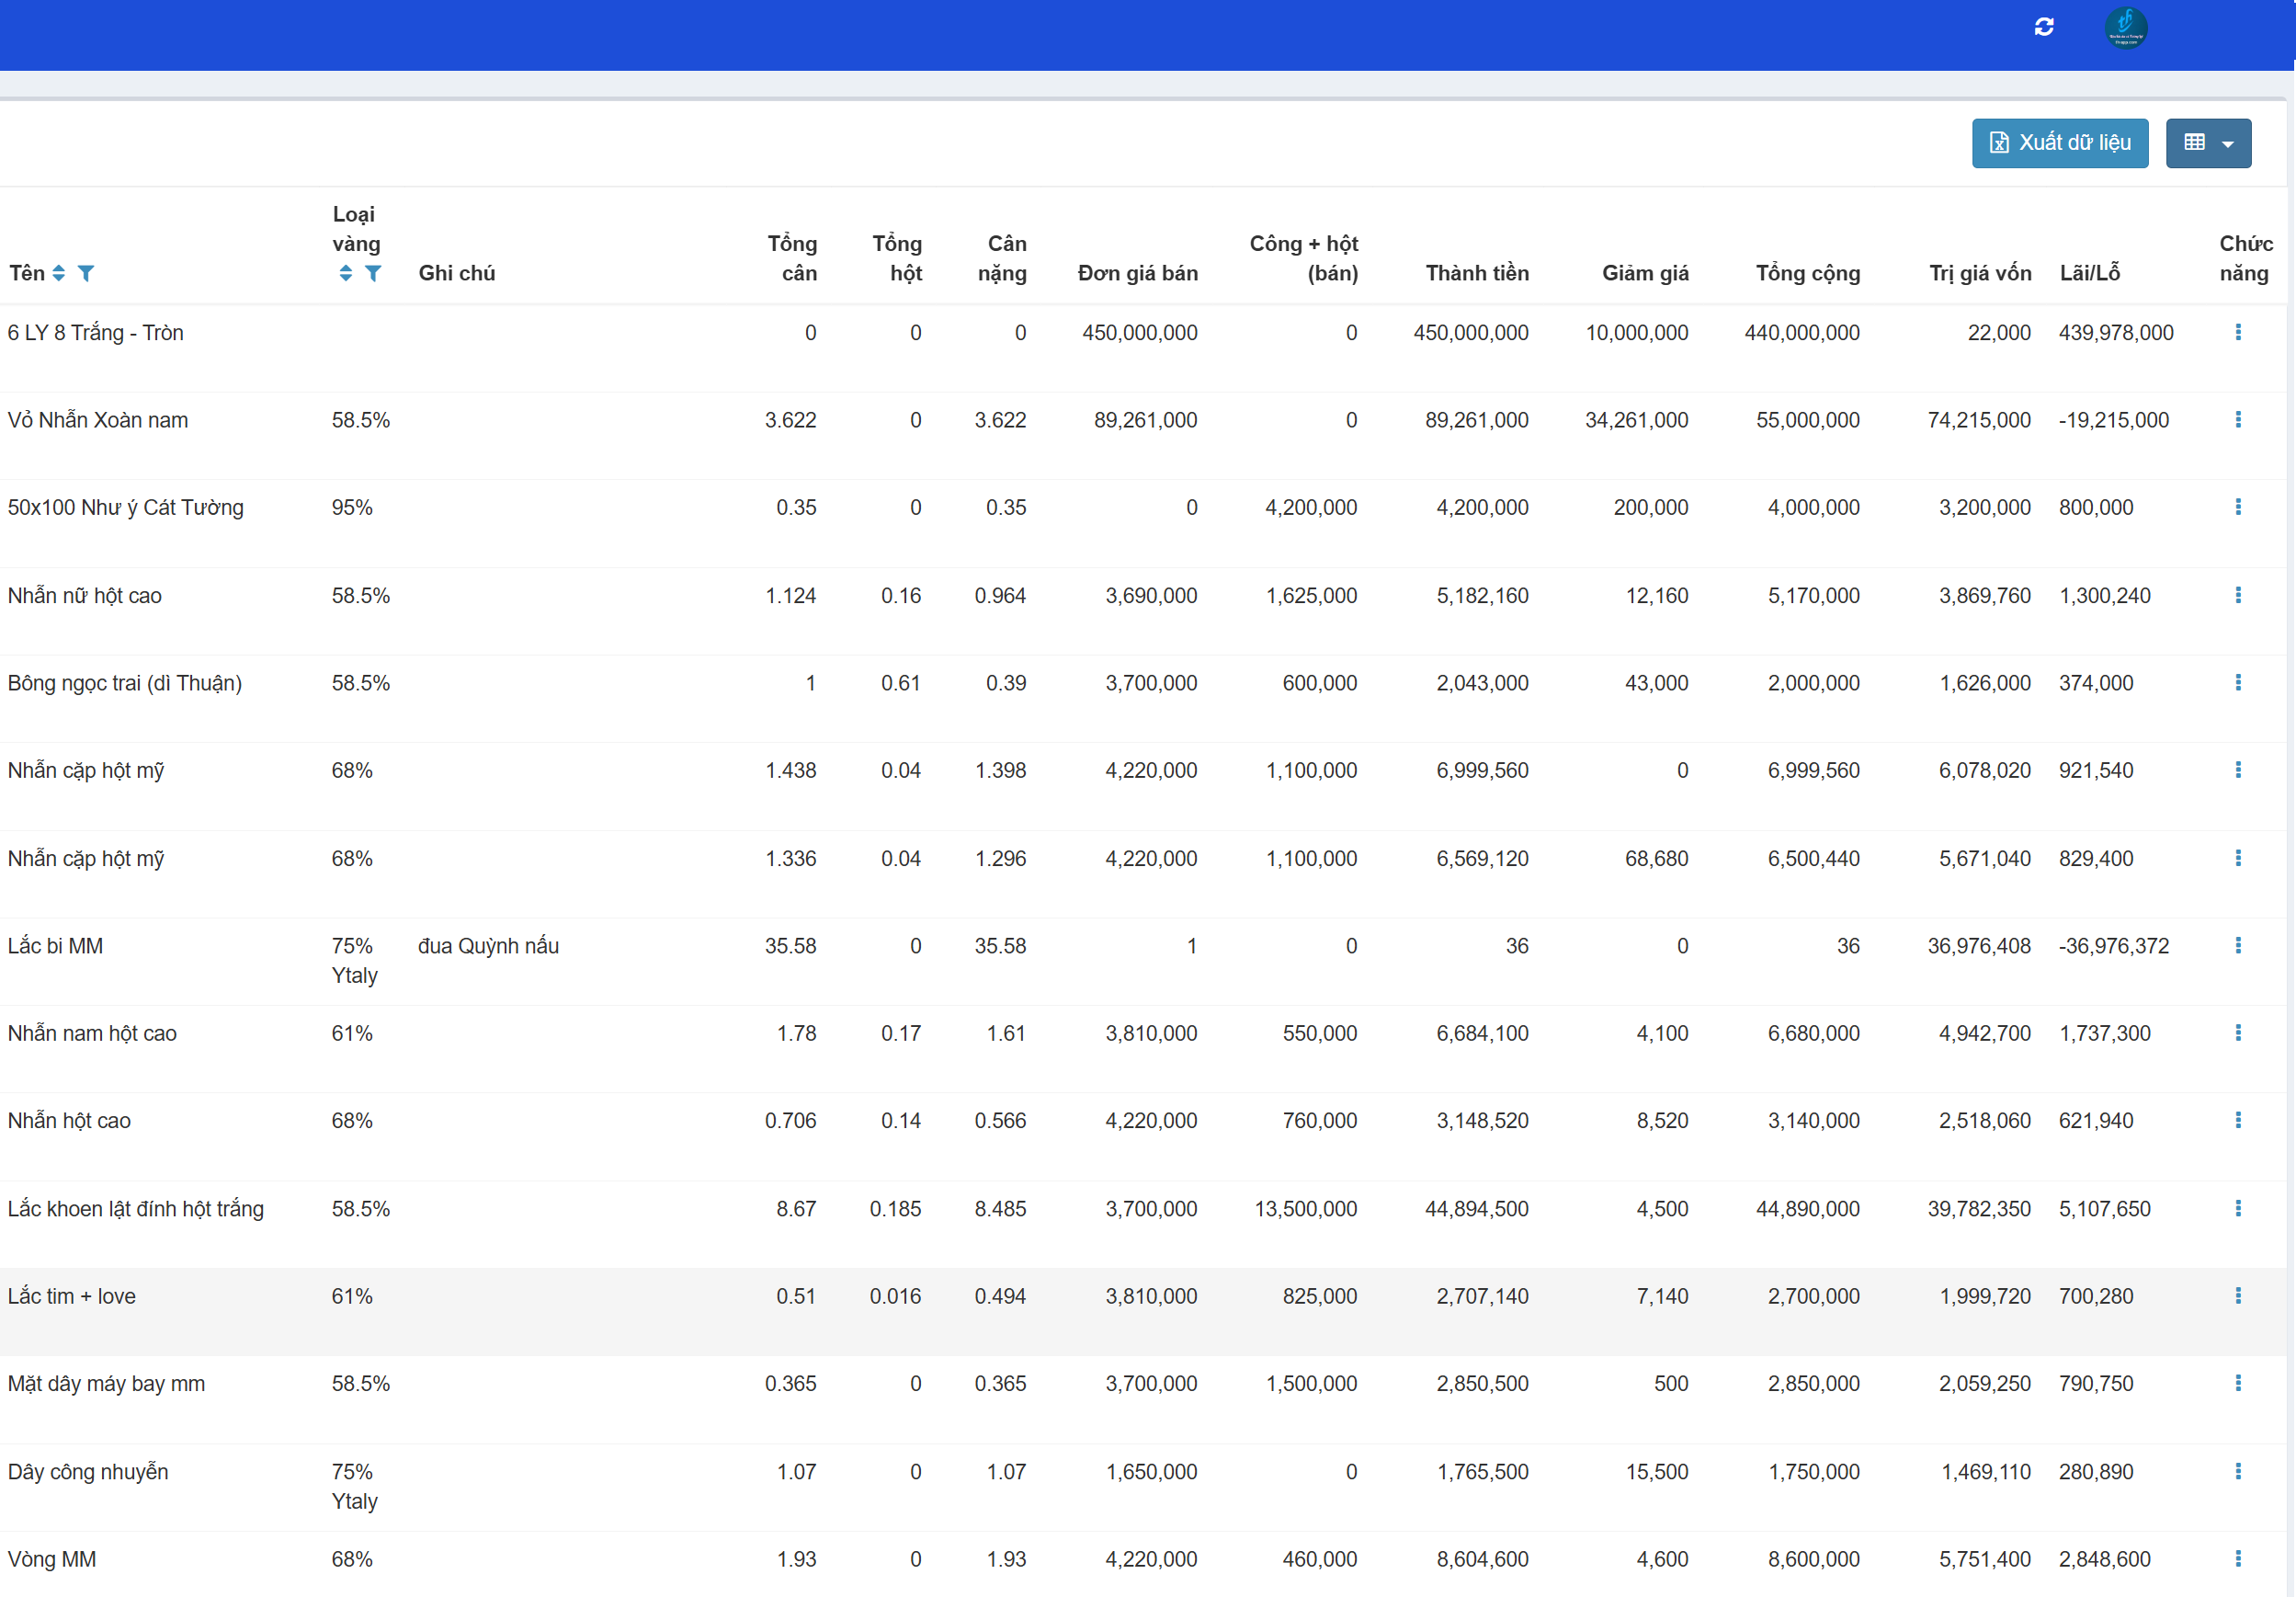The image size is (2296, 1597).
Task: Open actions menu for Nhẫn cặp hột mỹ 6,500,440 row
Action: pyautogui.click(x=2238, y=858)
